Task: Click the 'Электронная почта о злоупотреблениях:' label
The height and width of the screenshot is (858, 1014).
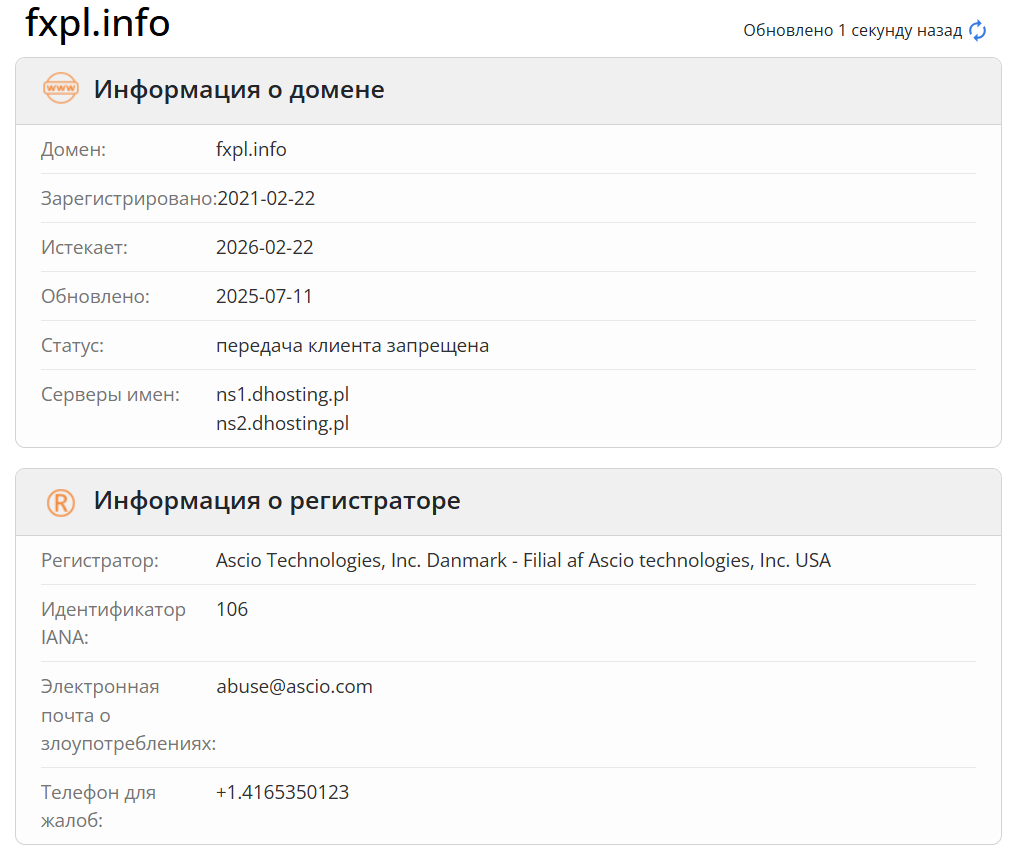Action: [128, 715]
